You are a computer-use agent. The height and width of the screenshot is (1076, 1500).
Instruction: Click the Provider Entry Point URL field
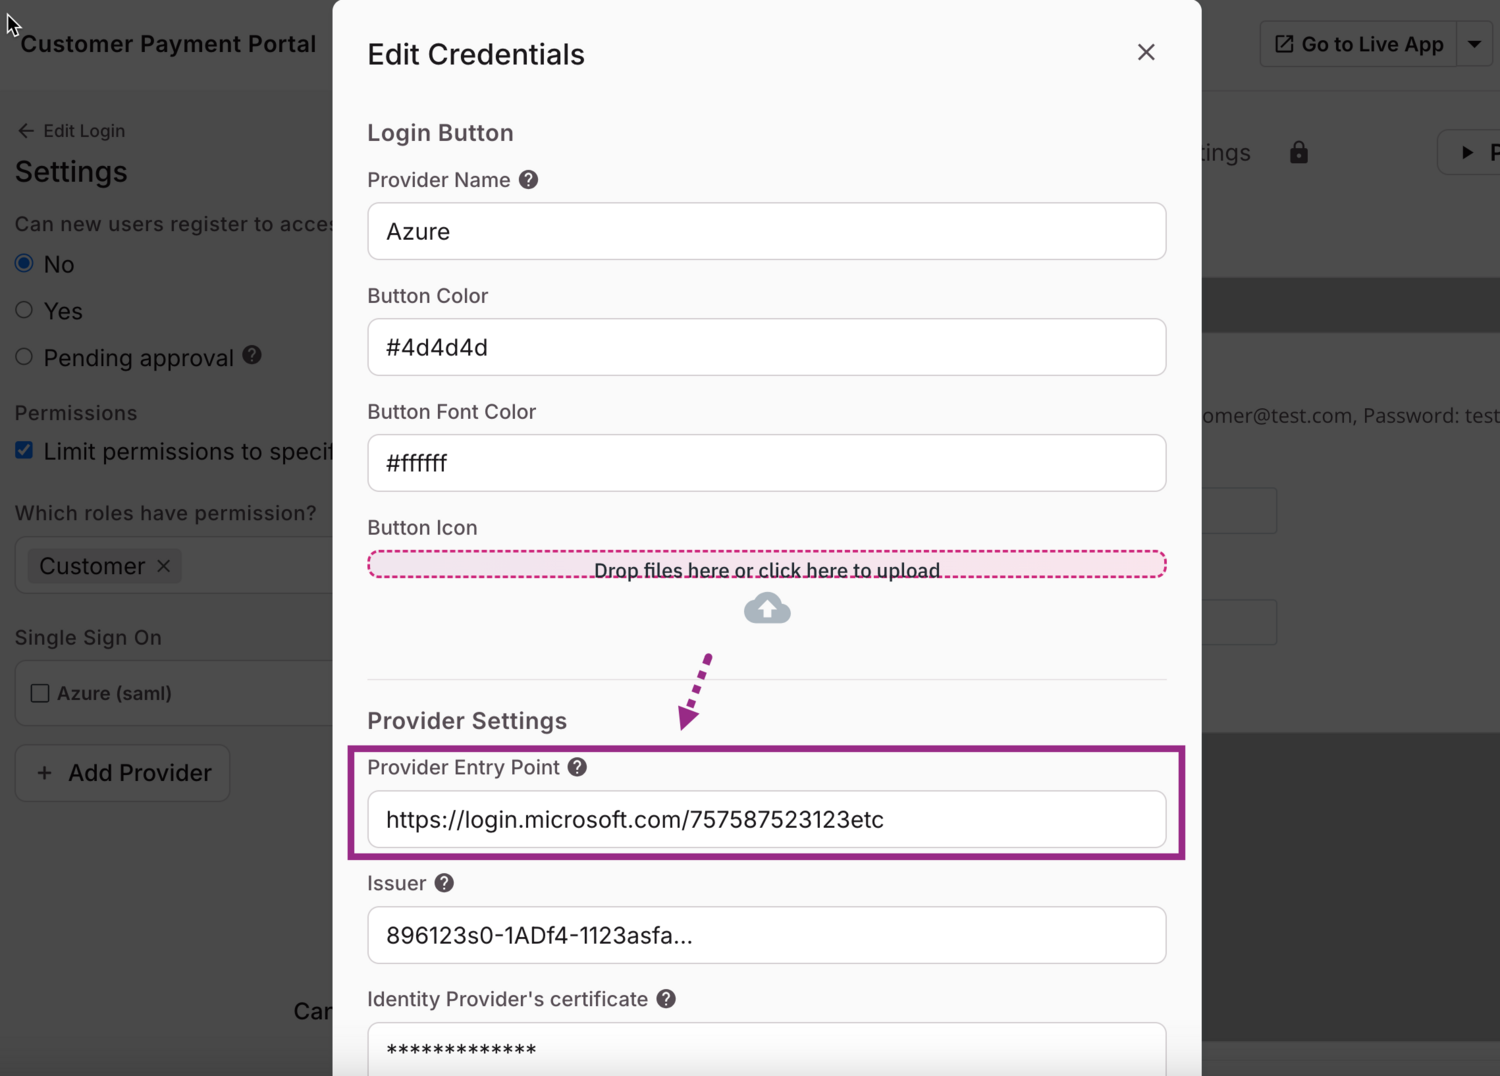tap(766, 820)
